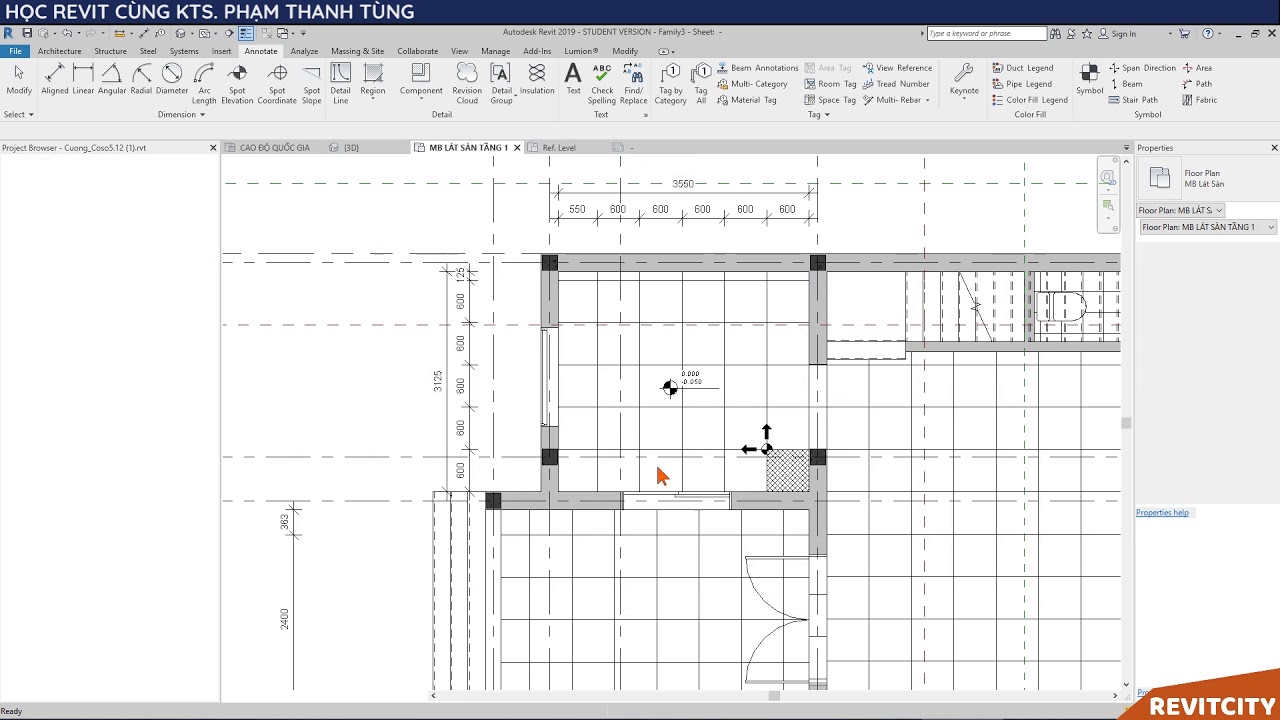Switch to the Ref. Level view tab
1280x720 pixels.
coord(559,148)
